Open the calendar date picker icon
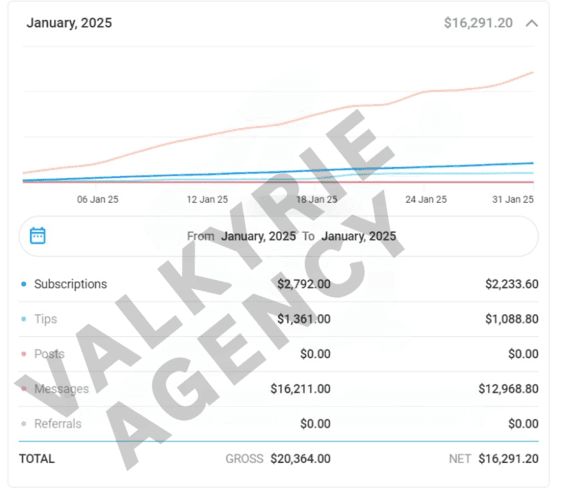 (38, 236)
